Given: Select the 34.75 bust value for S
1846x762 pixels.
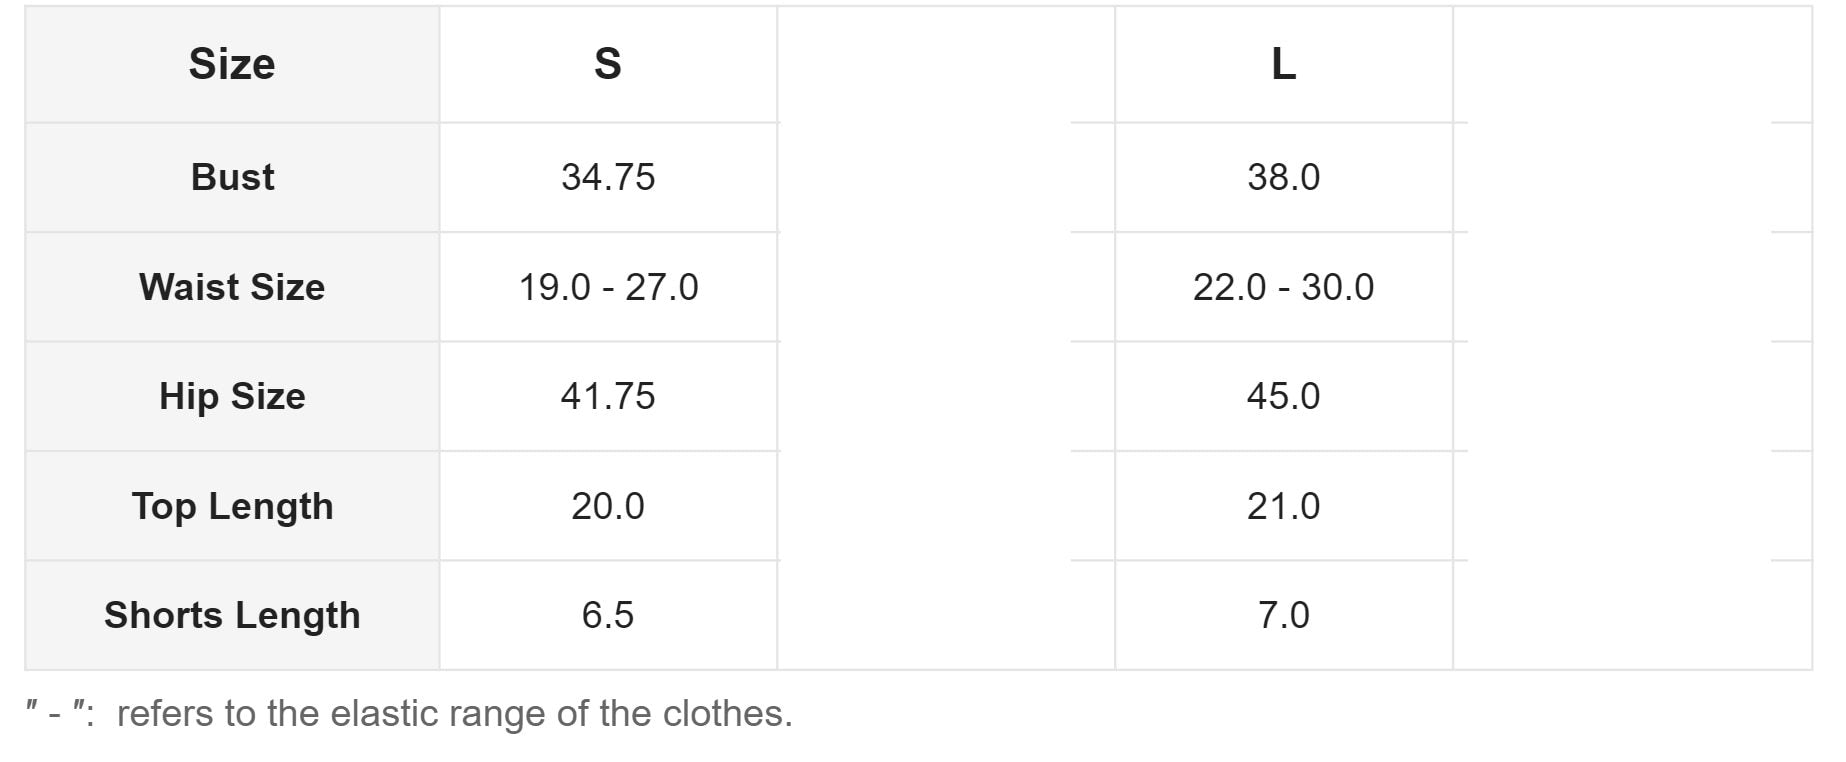Looking at the screenshot, I should pyautogui.click(x=608, y=177).
